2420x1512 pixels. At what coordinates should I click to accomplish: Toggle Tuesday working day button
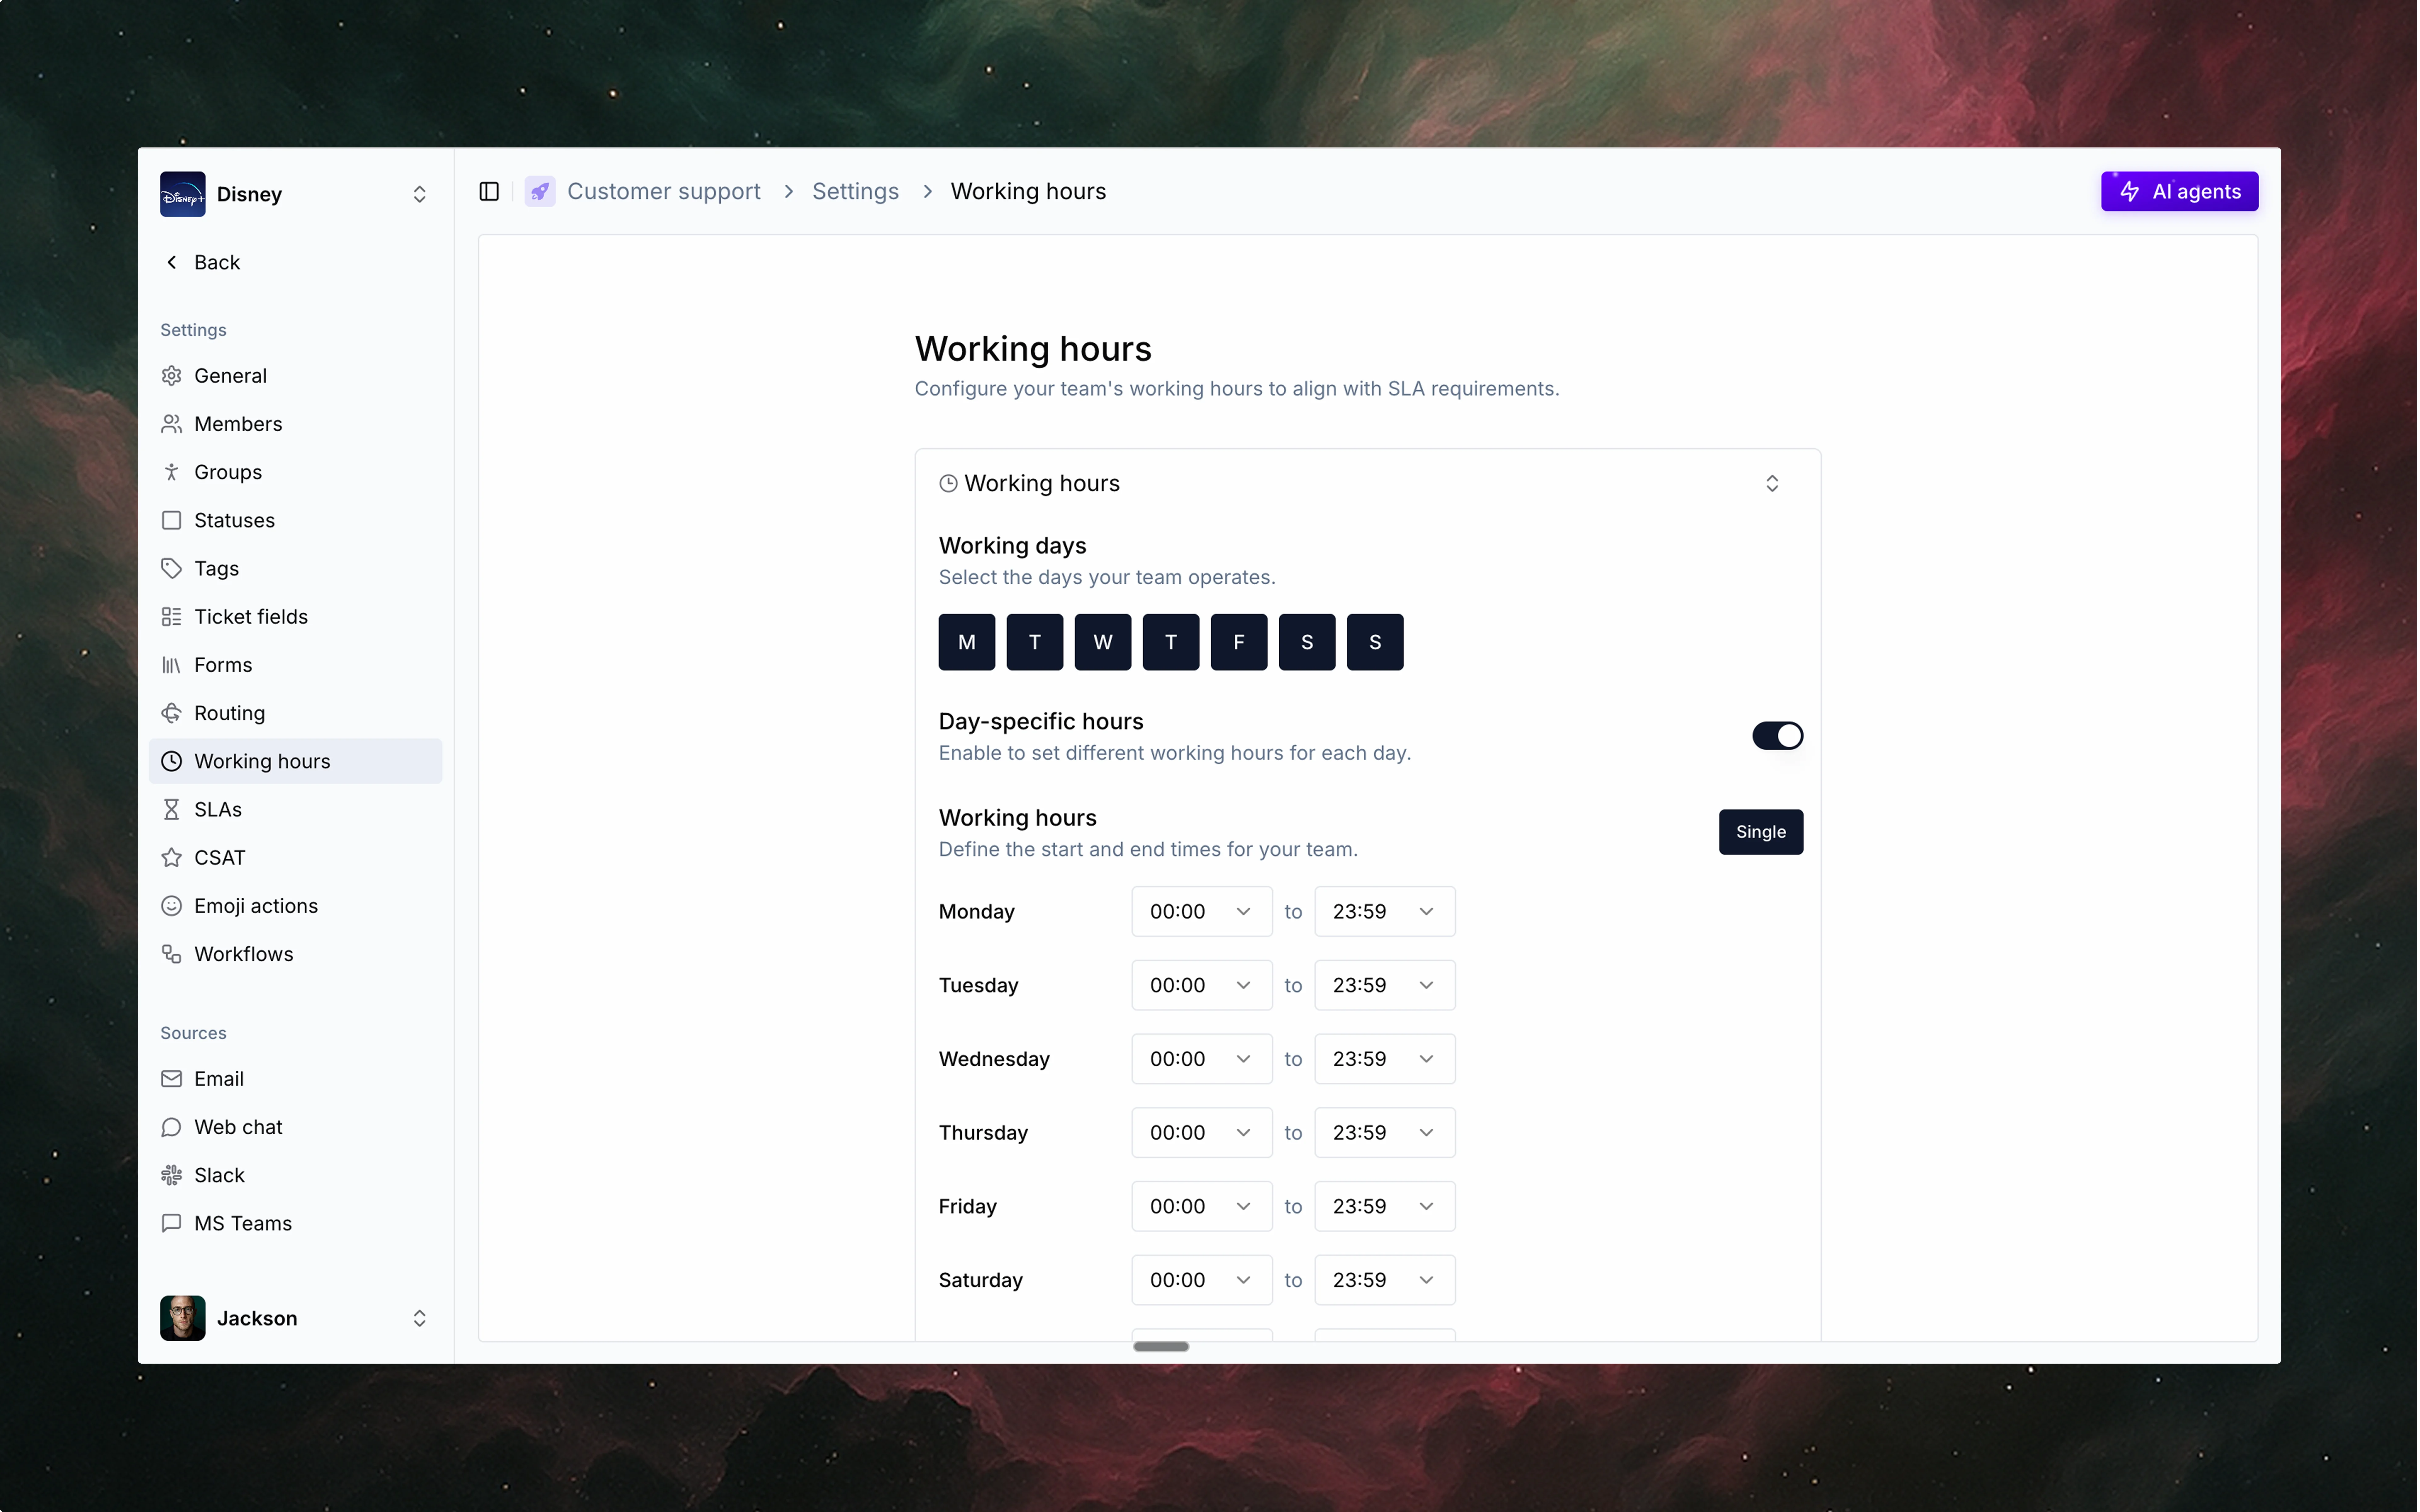(1035, 642)
